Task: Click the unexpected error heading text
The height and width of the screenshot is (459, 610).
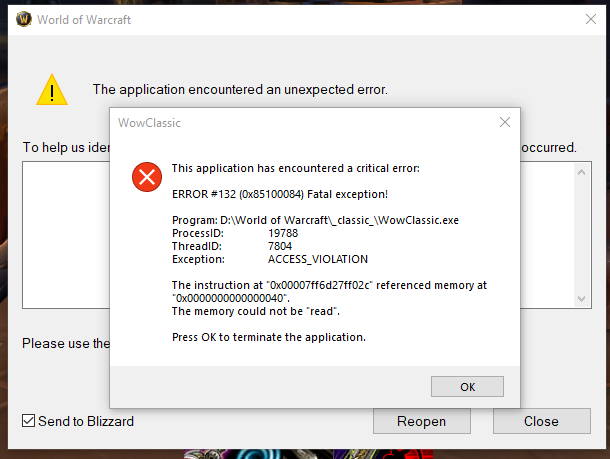Action: [240, 90]
